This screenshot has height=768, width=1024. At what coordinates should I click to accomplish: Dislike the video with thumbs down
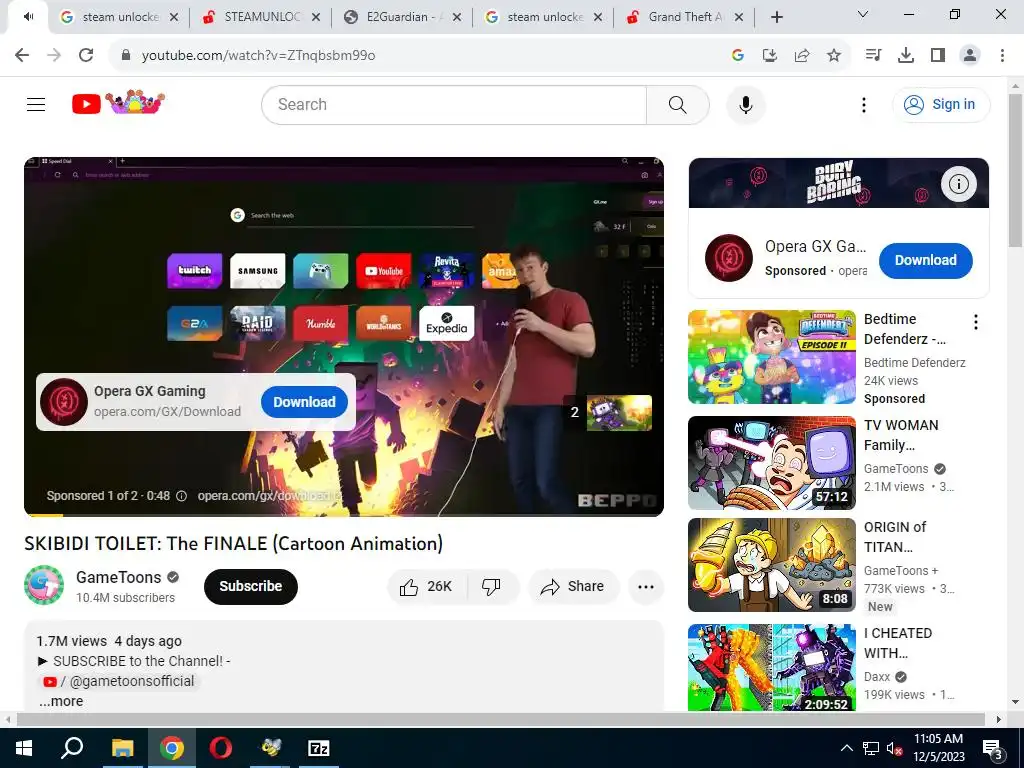tap(492, 586)
